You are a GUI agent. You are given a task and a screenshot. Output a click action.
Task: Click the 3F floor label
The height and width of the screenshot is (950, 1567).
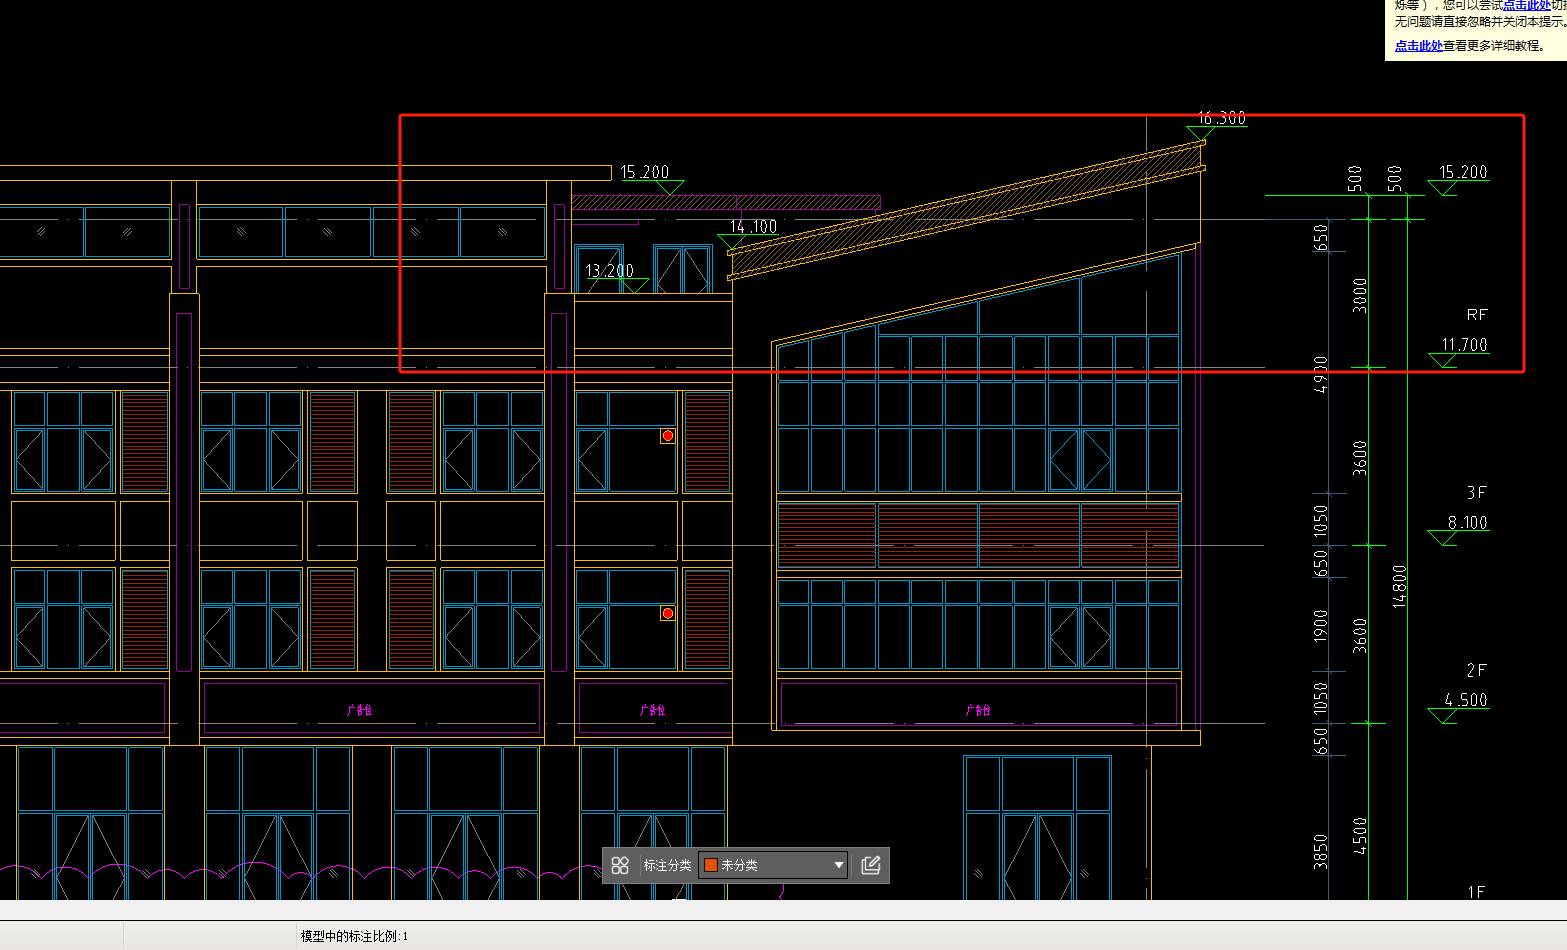(1477, 493)
